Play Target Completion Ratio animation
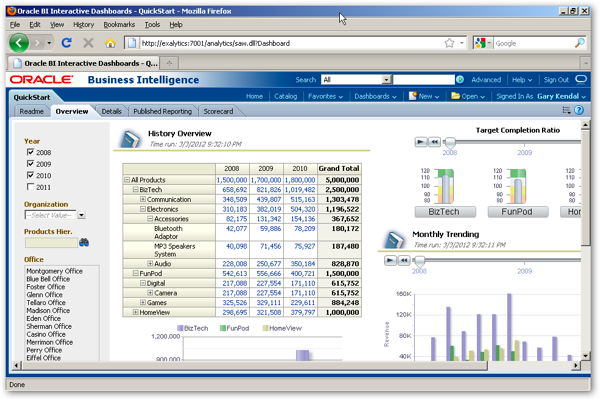 tap(421, 142)
